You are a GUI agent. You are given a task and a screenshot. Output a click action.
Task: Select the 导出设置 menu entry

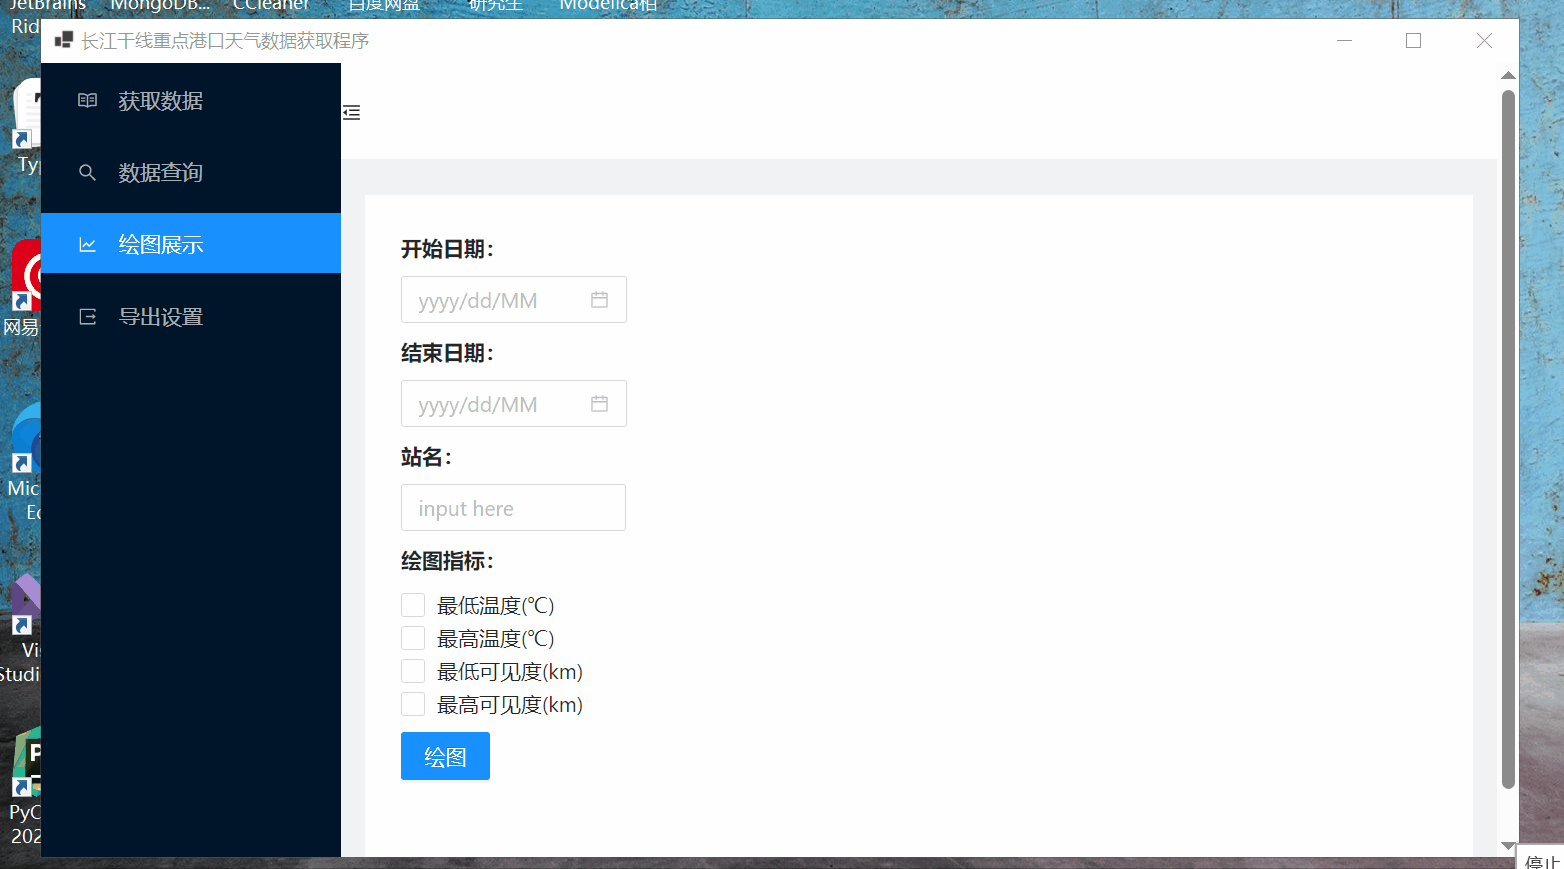pos(160,315)
